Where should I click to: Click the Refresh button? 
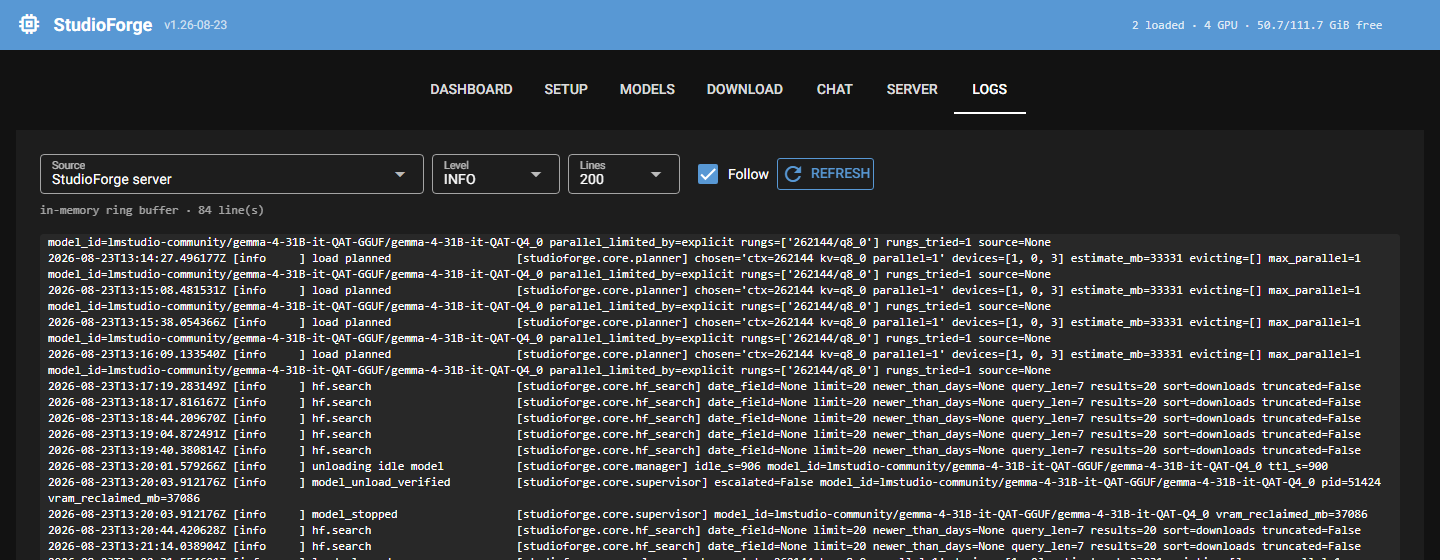point(825,173)
